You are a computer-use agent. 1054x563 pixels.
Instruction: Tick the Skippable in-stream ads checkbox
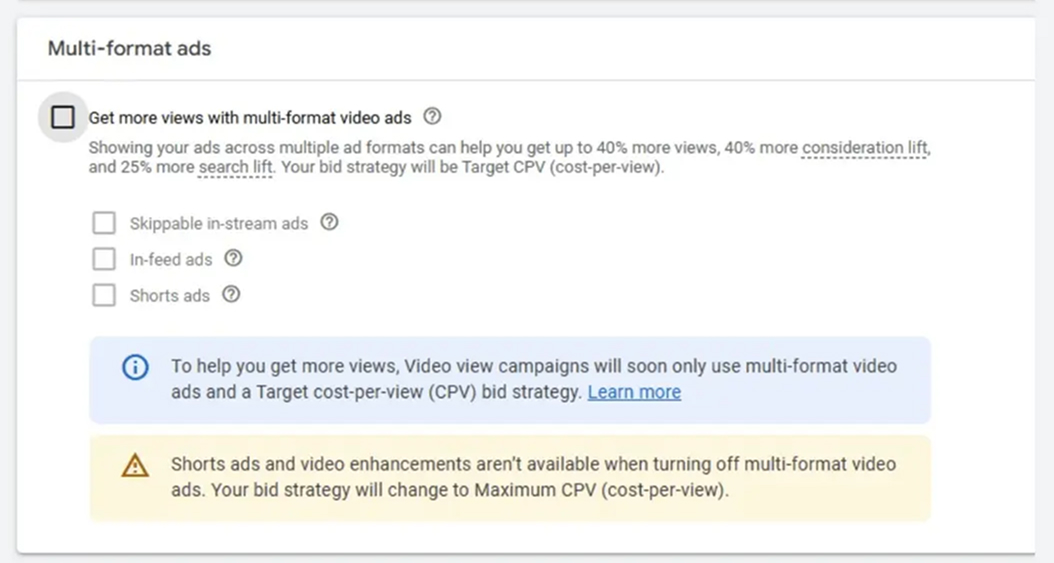[104, 223]
